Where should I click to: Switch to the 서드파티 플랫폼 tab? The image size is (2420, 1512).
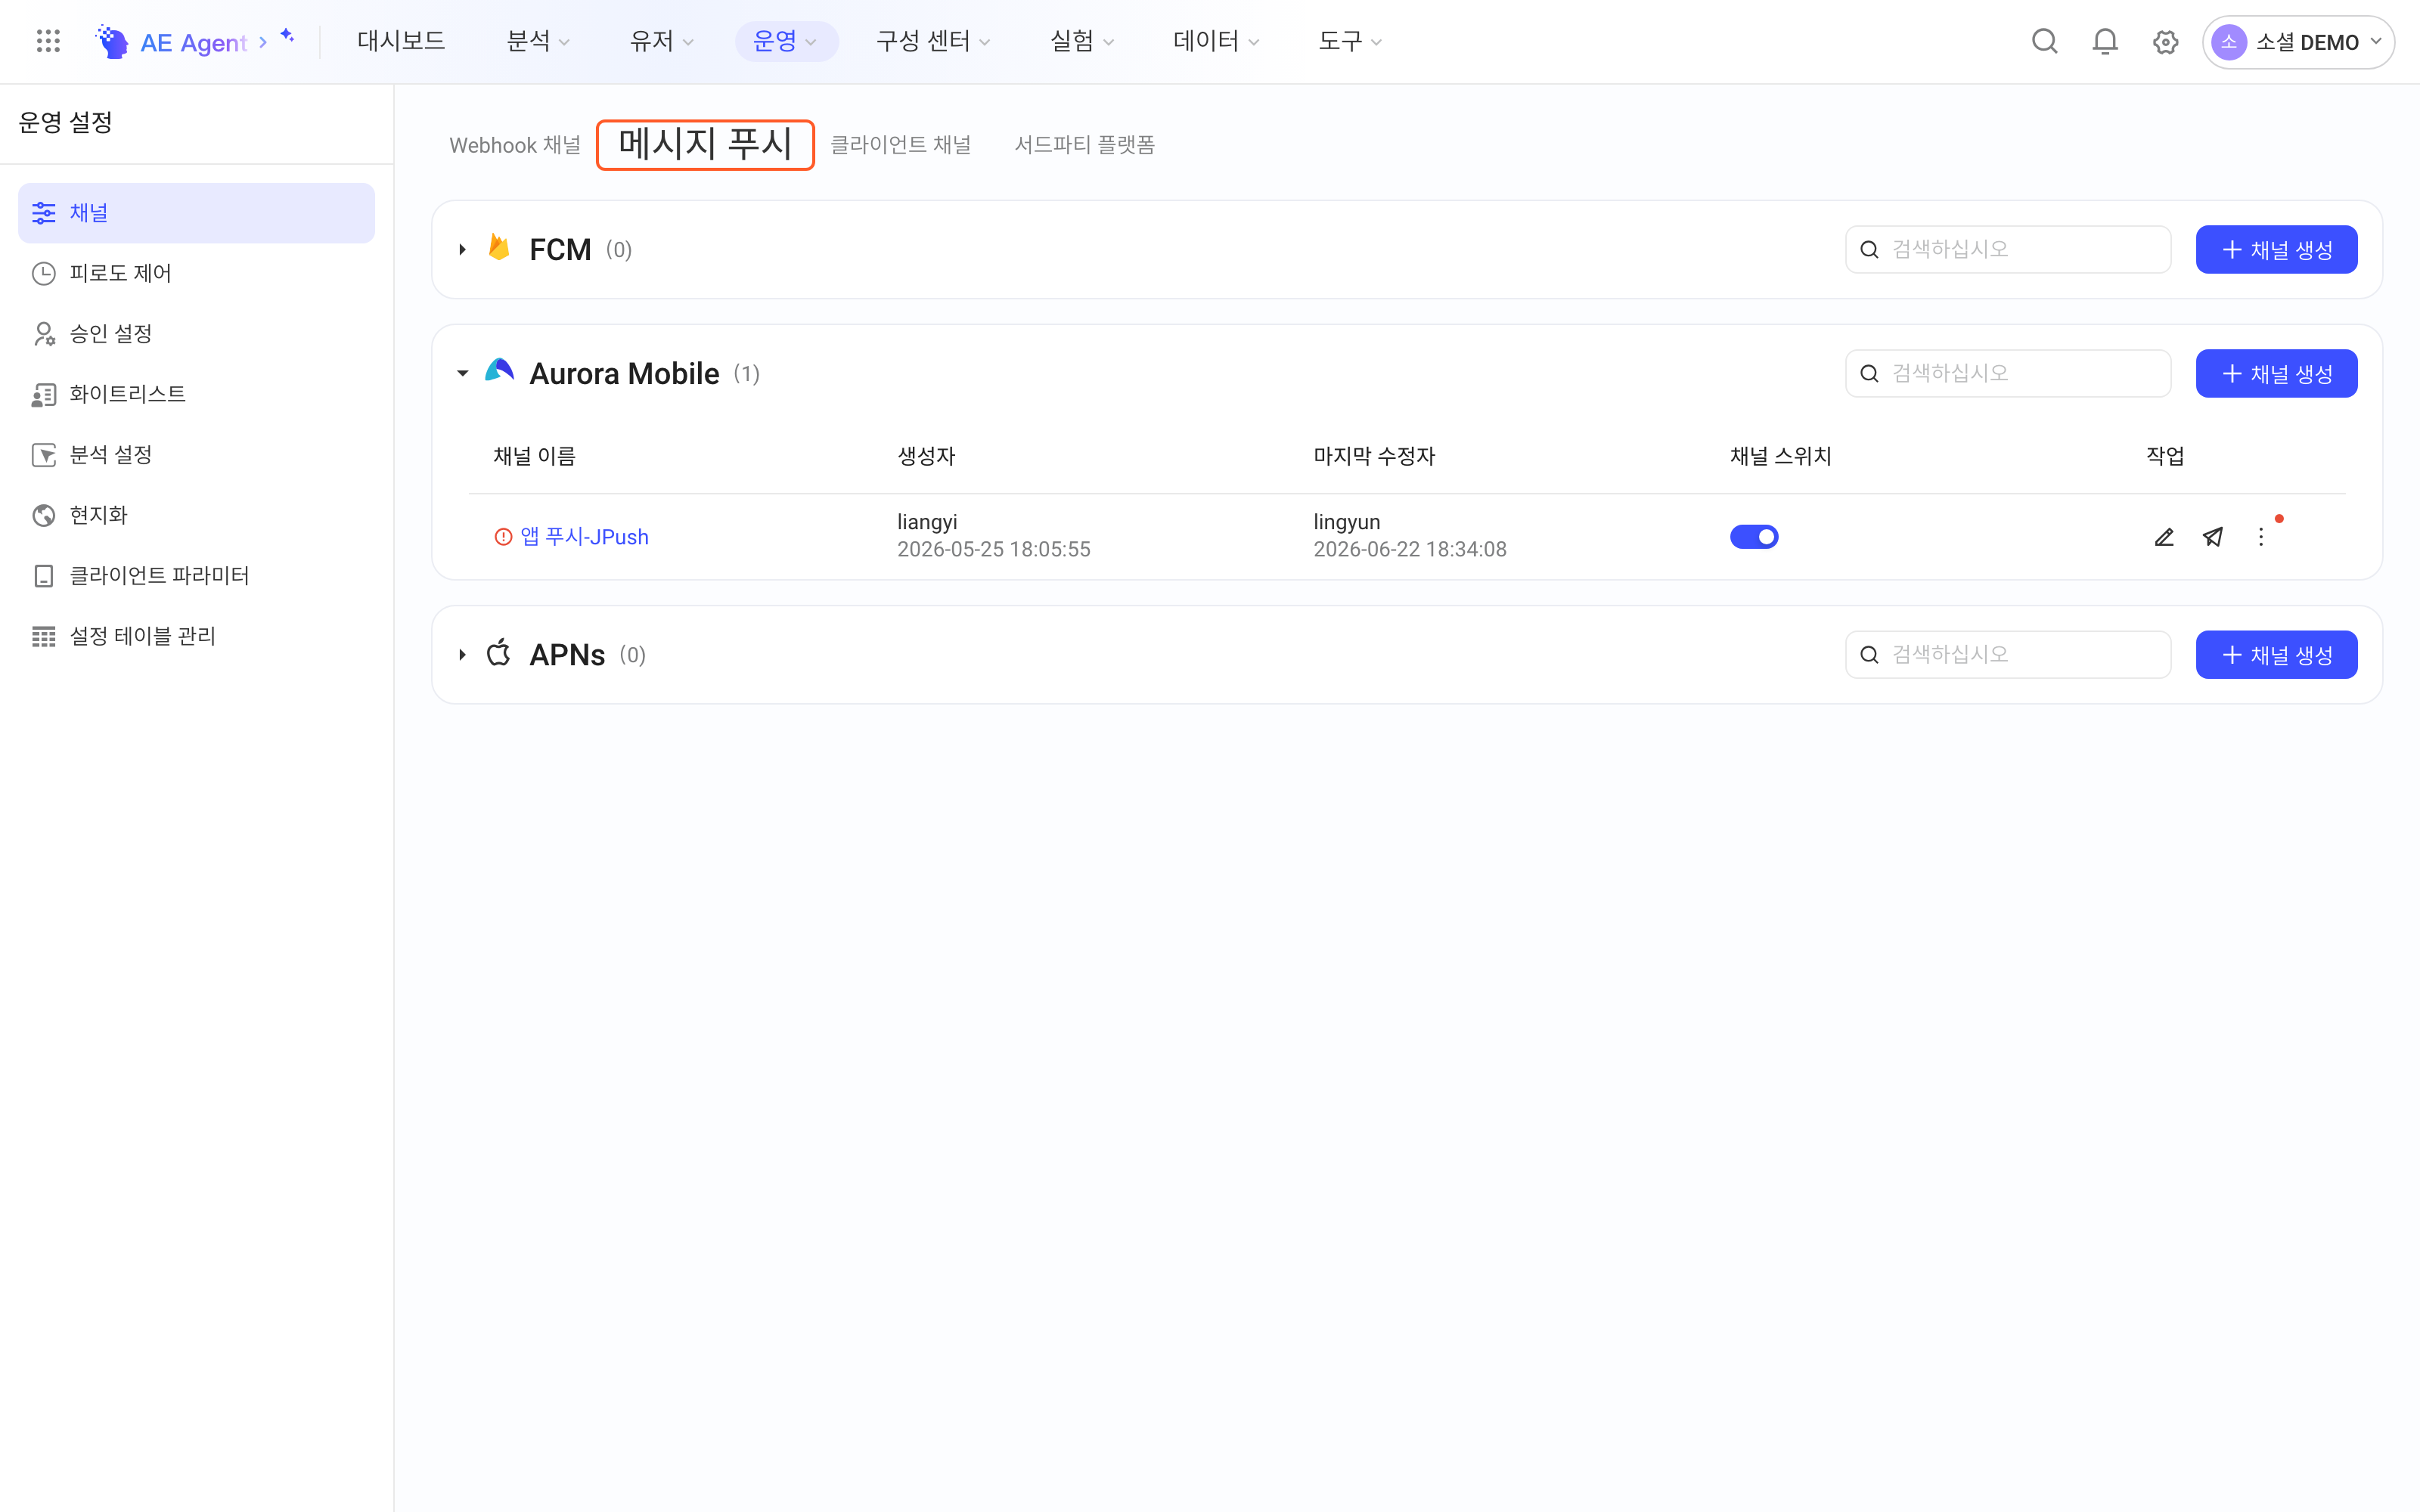(x=1085, y=145)
